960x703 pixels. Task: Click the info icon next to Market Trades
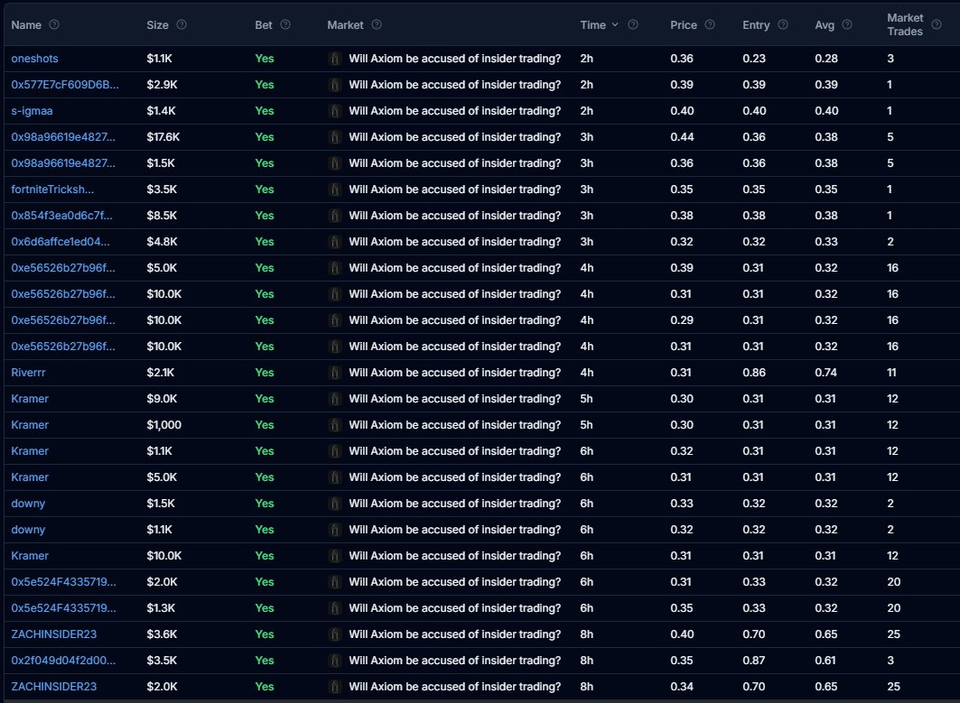click(x=936, y=25)
